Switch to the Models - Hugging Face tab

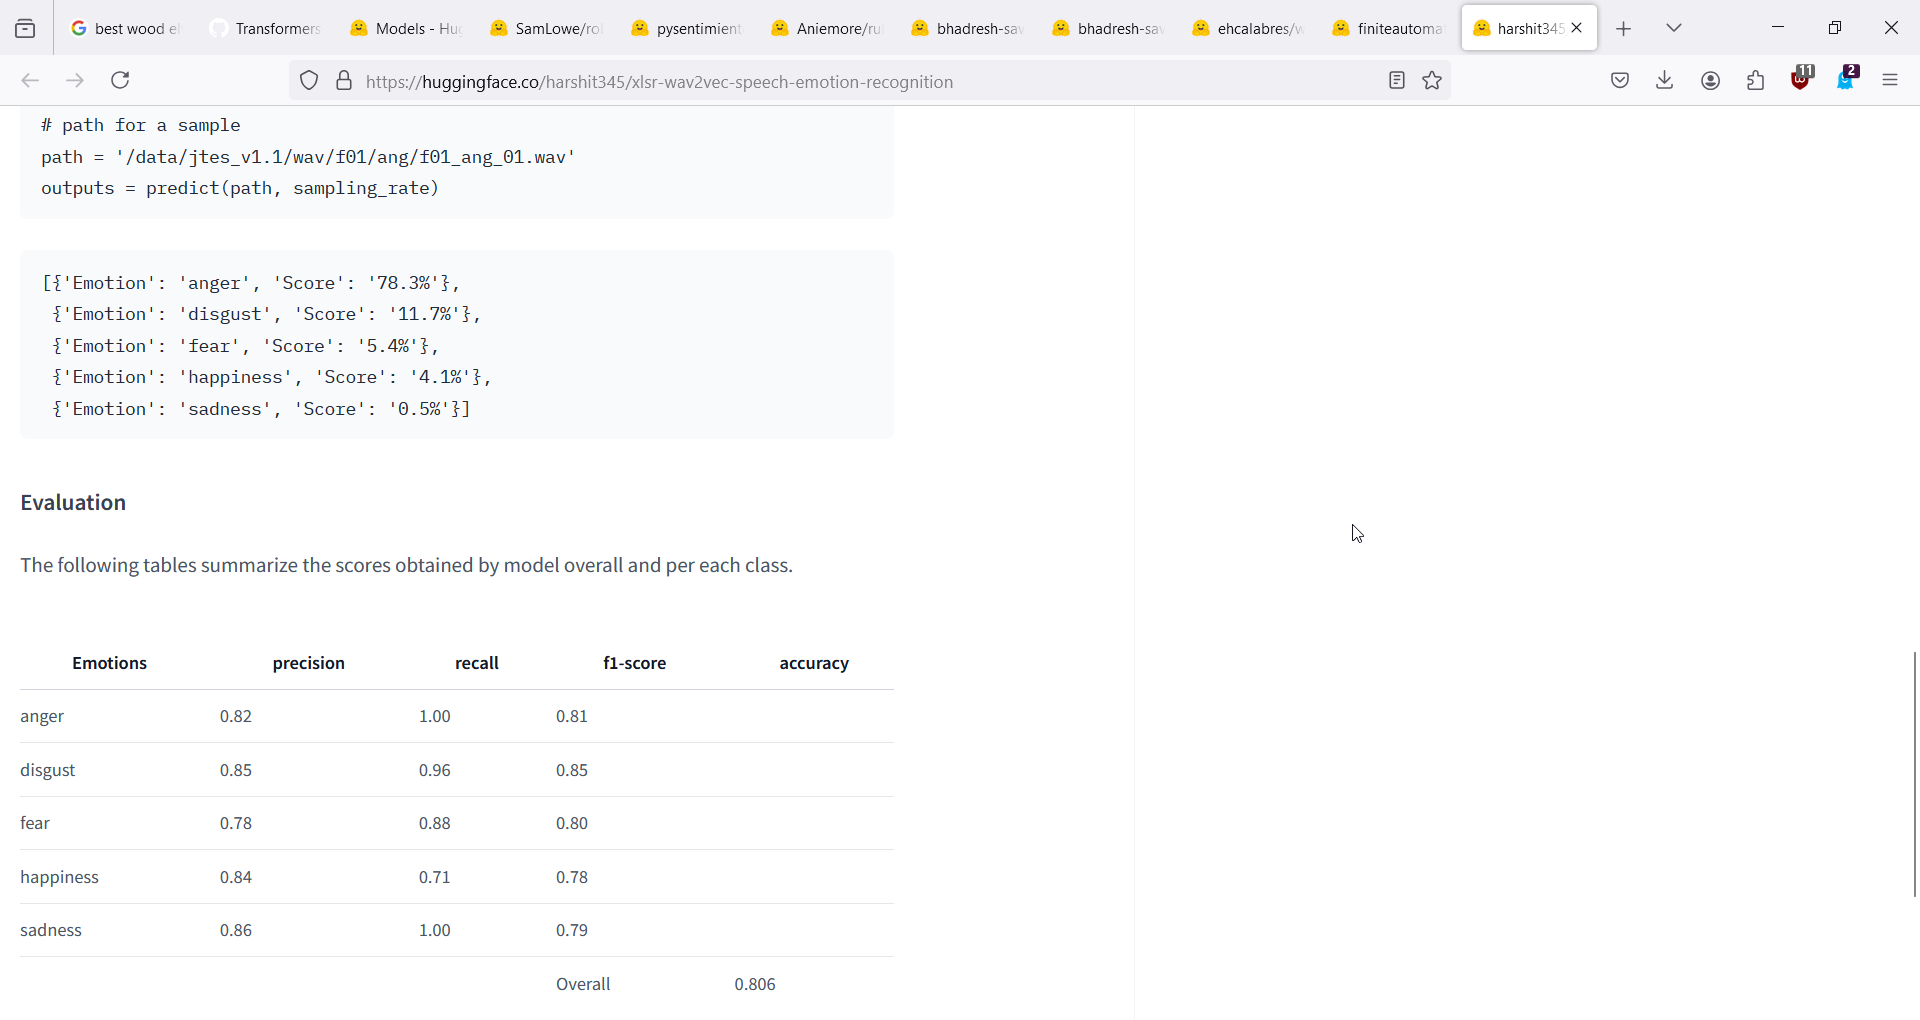(406, 29)
